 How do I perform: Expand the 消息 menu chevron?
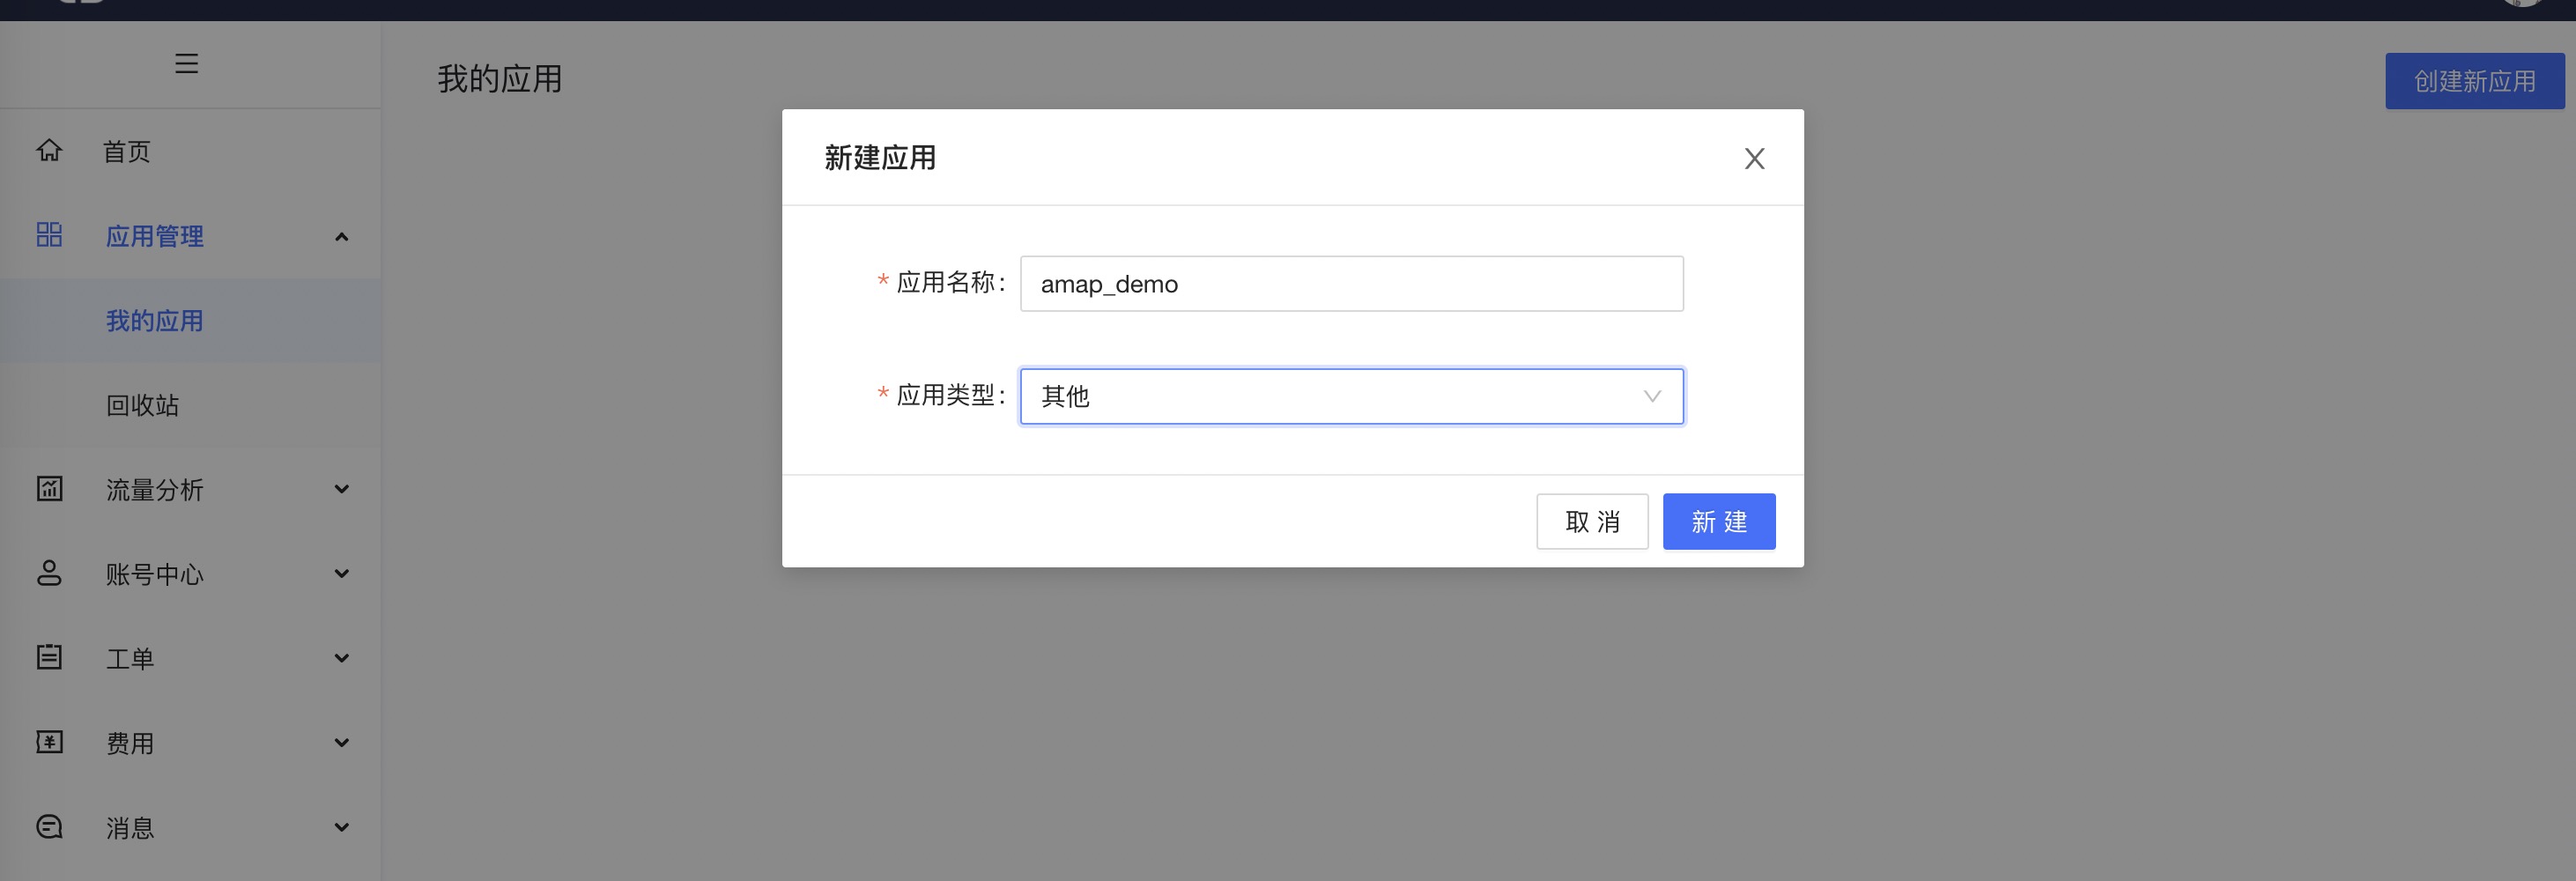tap(341, 827)
